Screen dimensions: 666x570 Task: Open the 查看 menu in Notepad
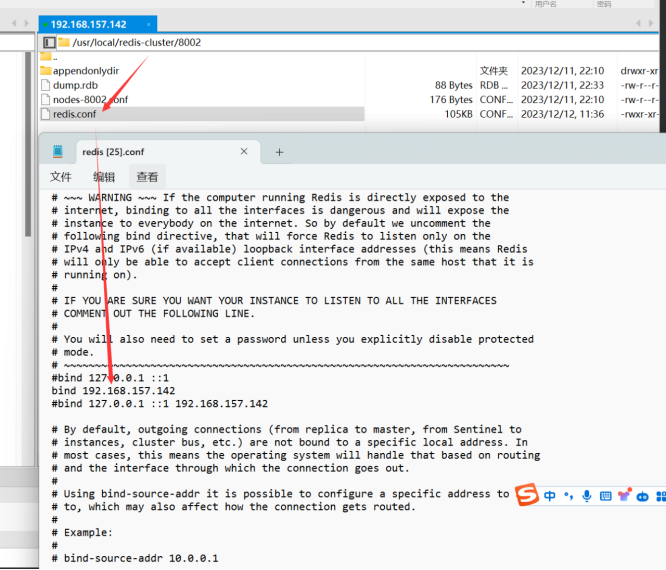click(x=147, y=177)
